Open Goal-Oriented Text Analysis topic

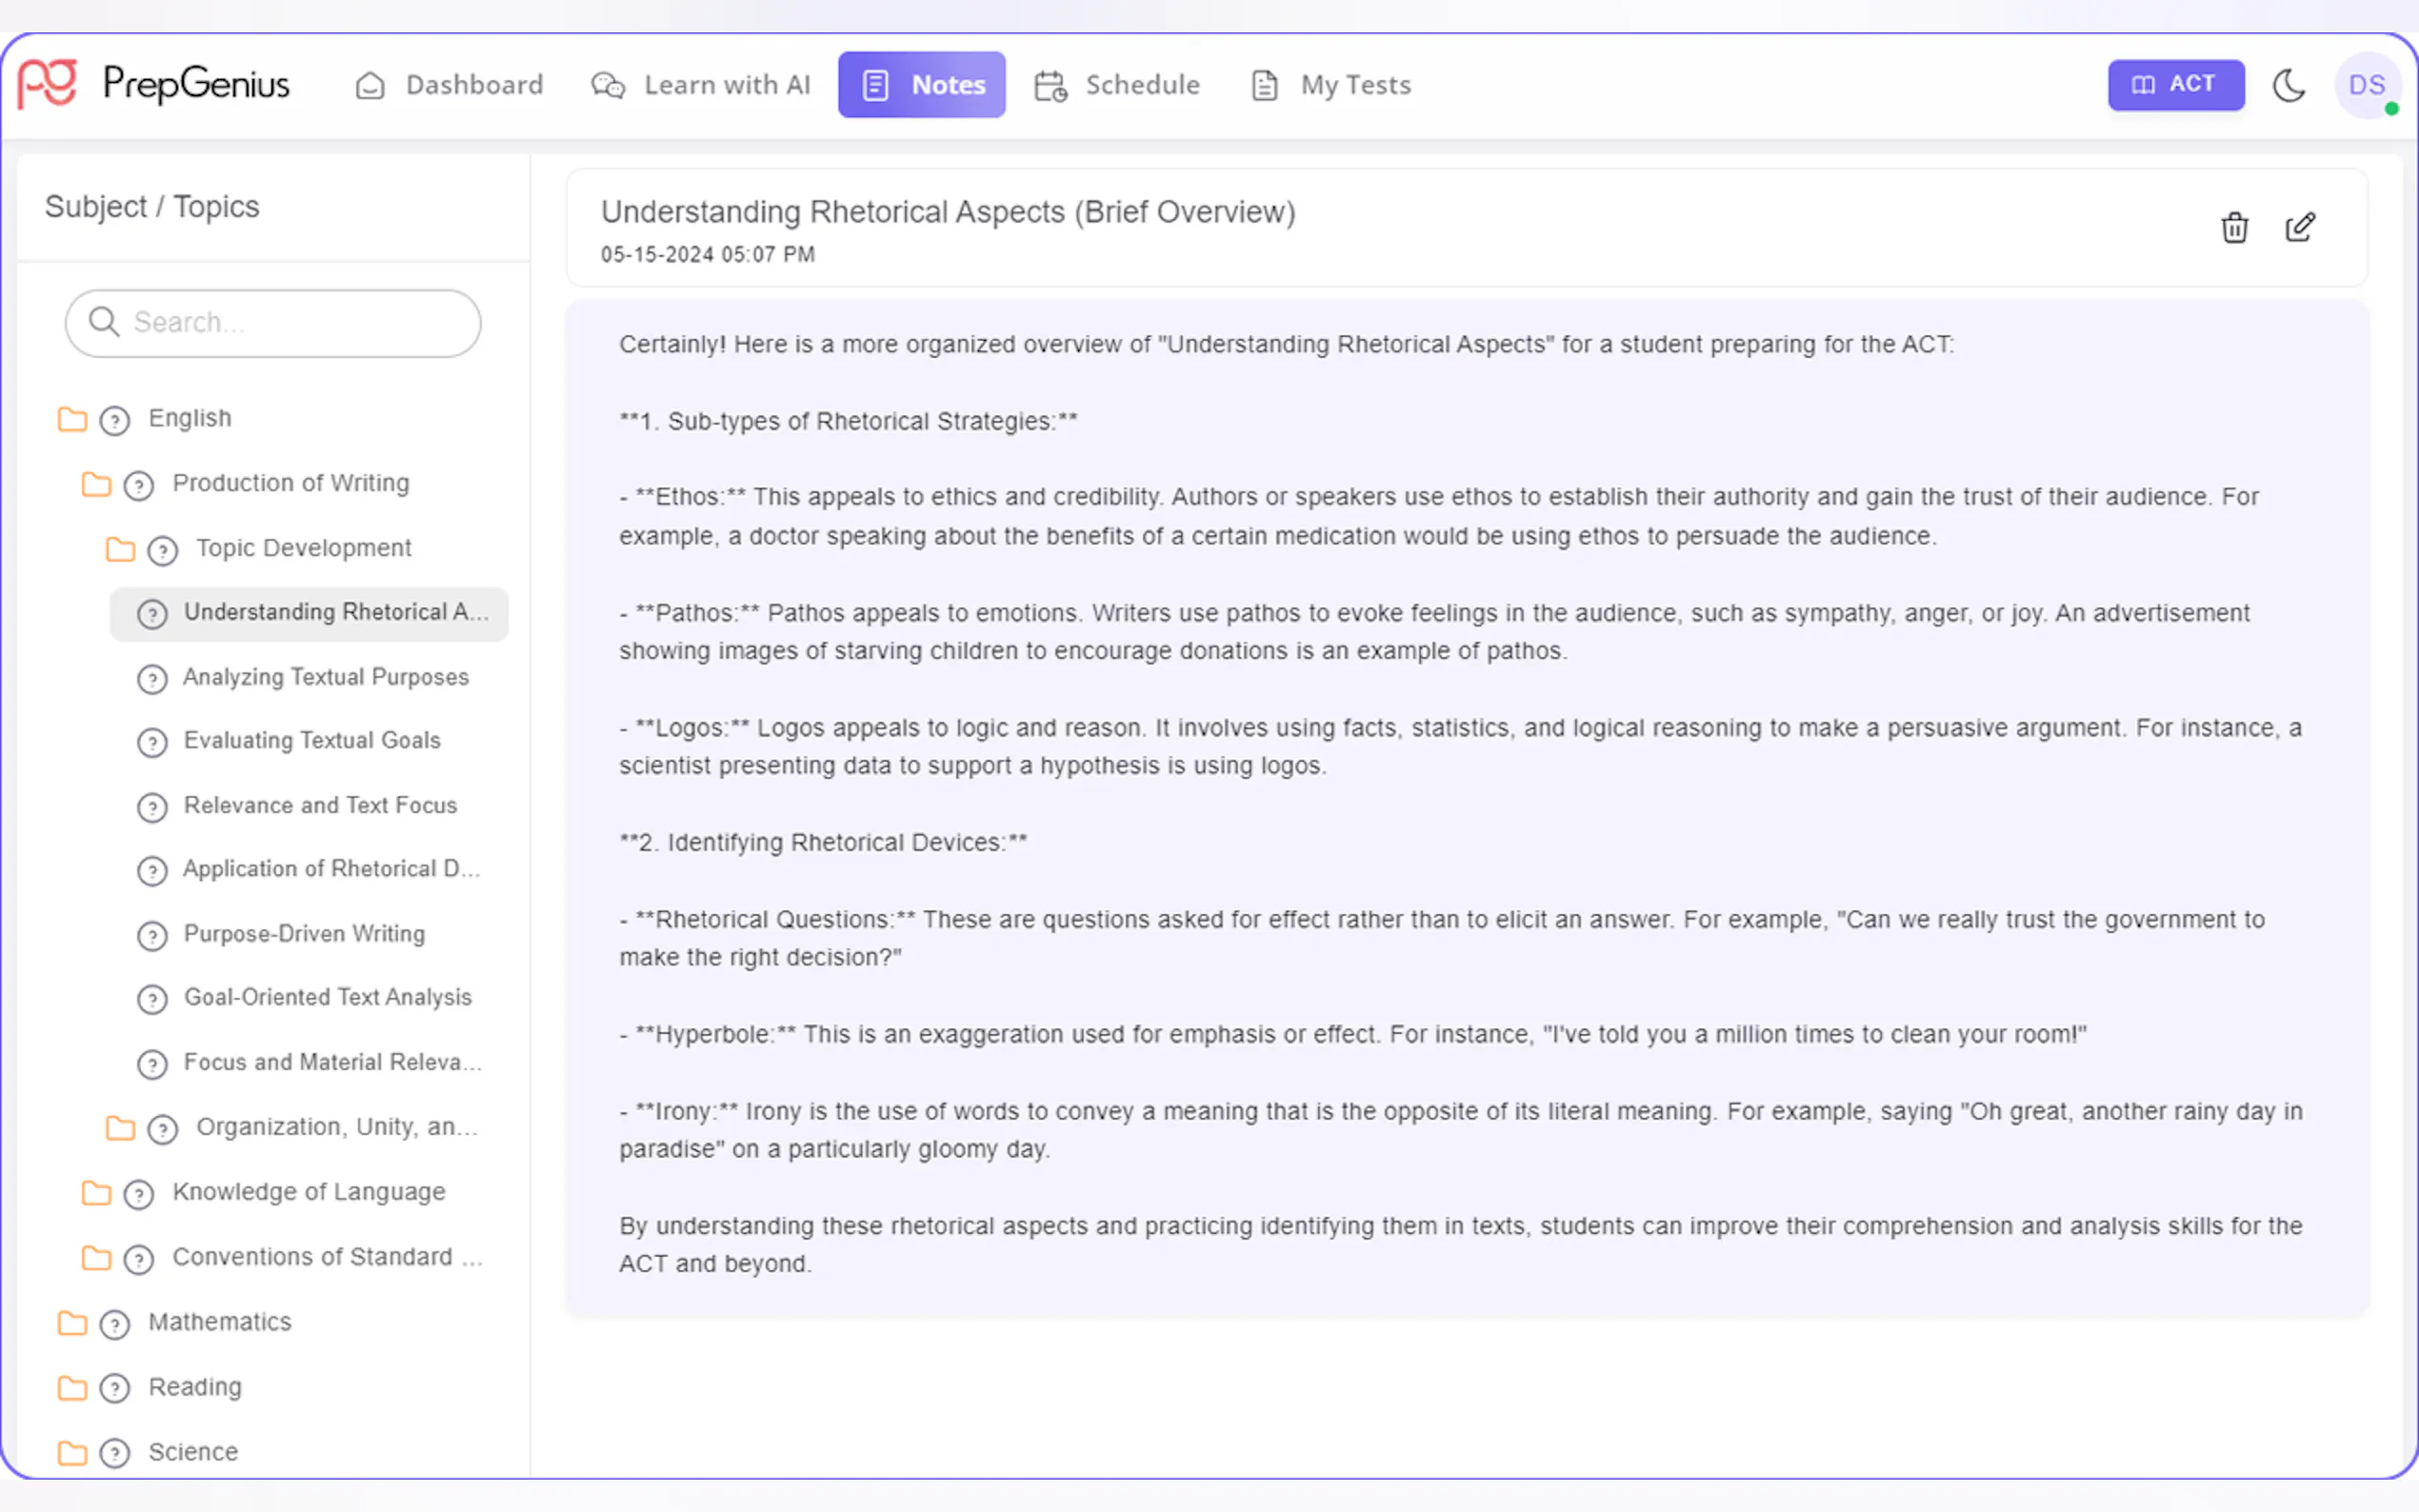(327, 998)
